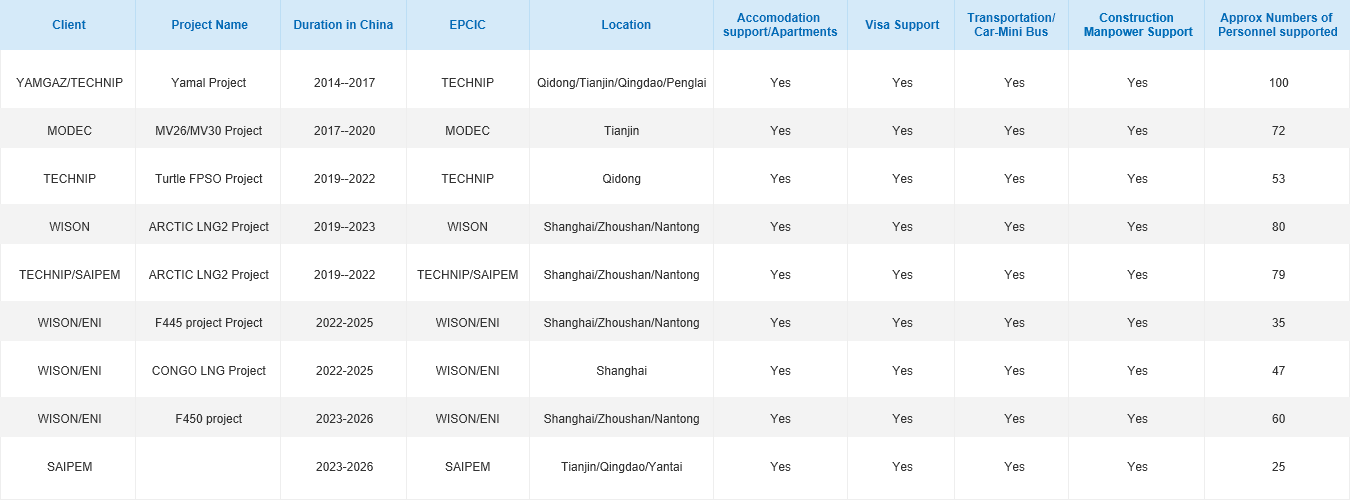The image size is (1350, 500).
Task: Select the 2017--2020 duration cell
Action: pos(344,131)
